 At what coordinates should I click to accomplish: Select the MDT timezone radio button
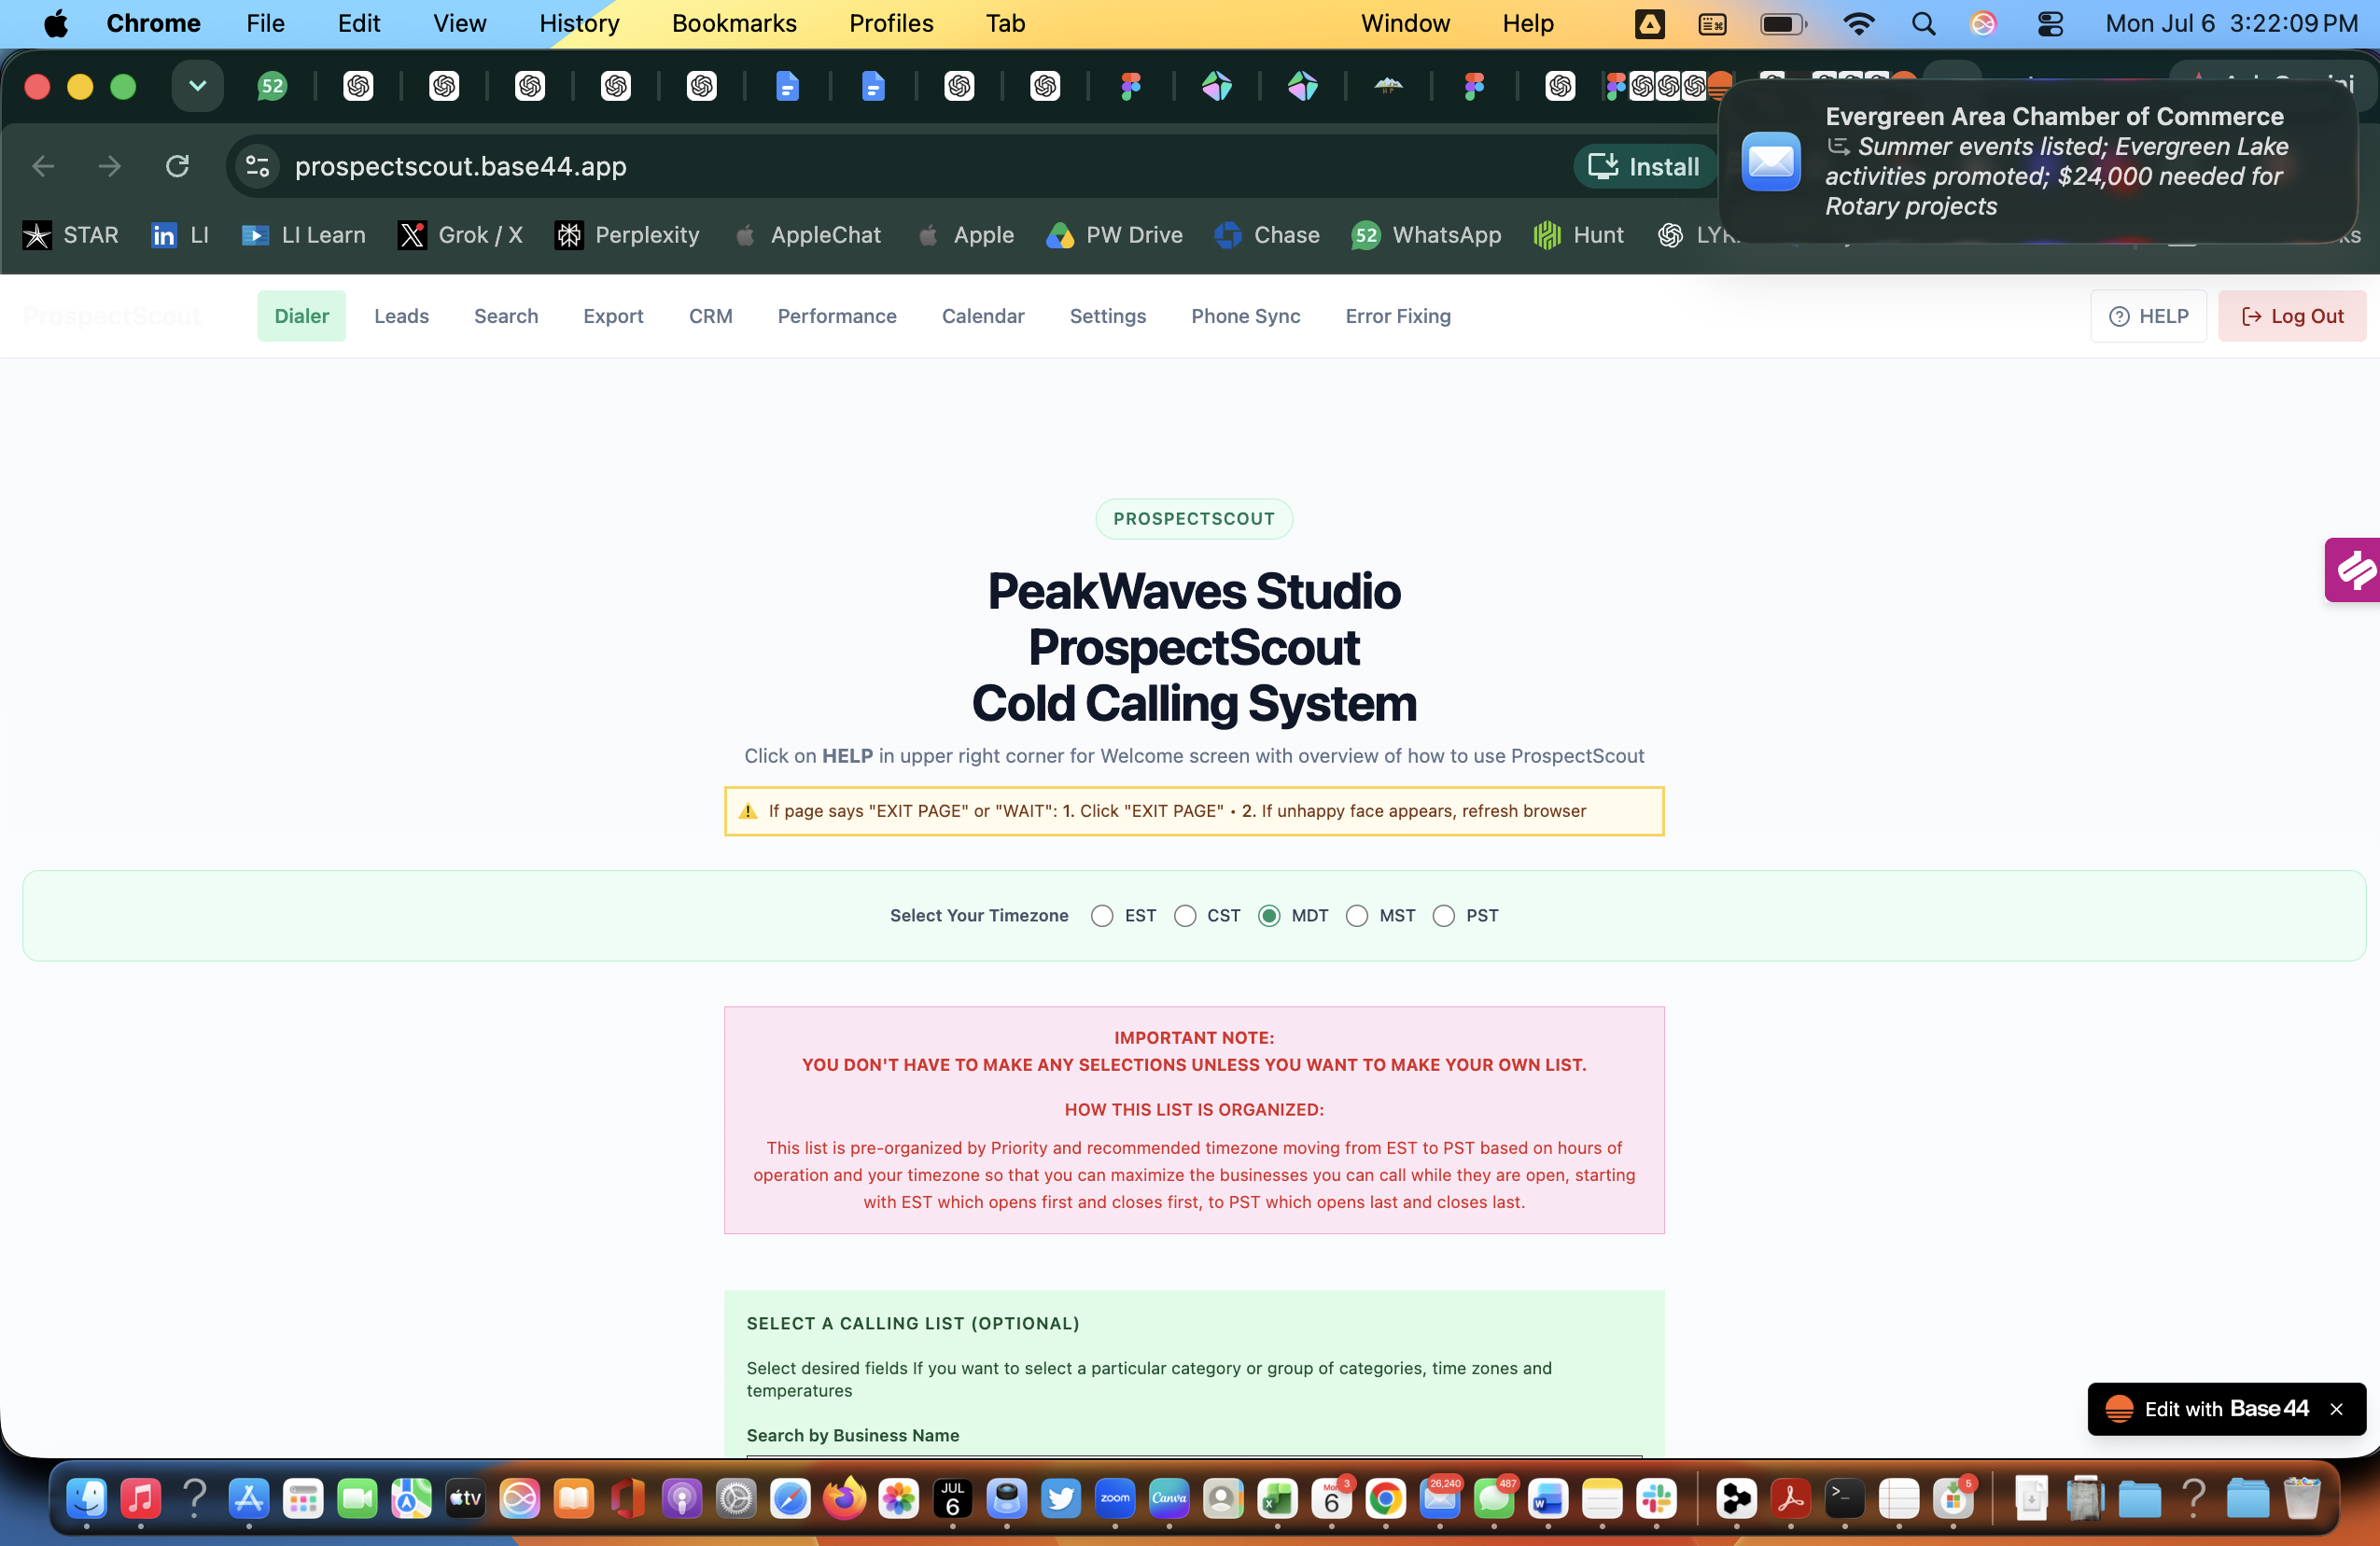tap(1269, 916)
